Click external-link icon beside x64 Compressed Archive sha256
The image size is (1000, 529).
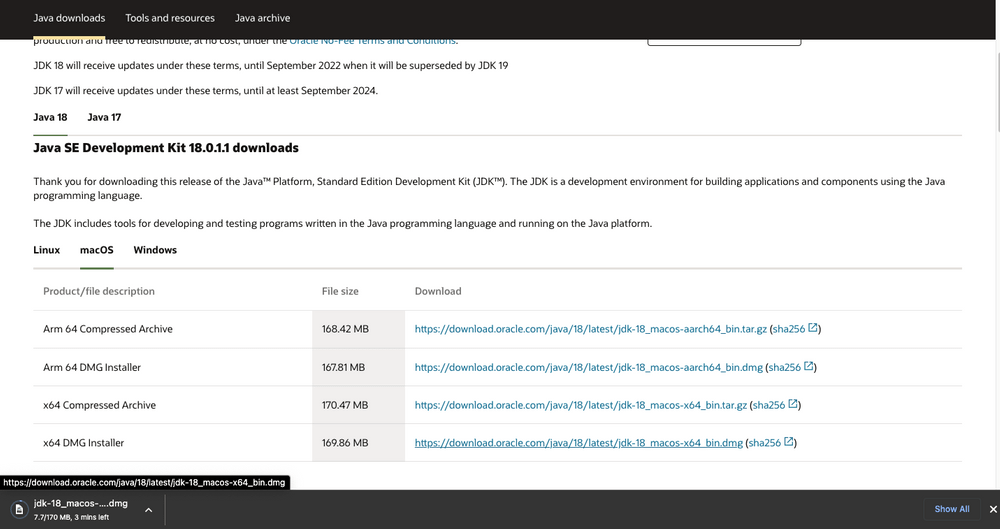click(793, 404)
